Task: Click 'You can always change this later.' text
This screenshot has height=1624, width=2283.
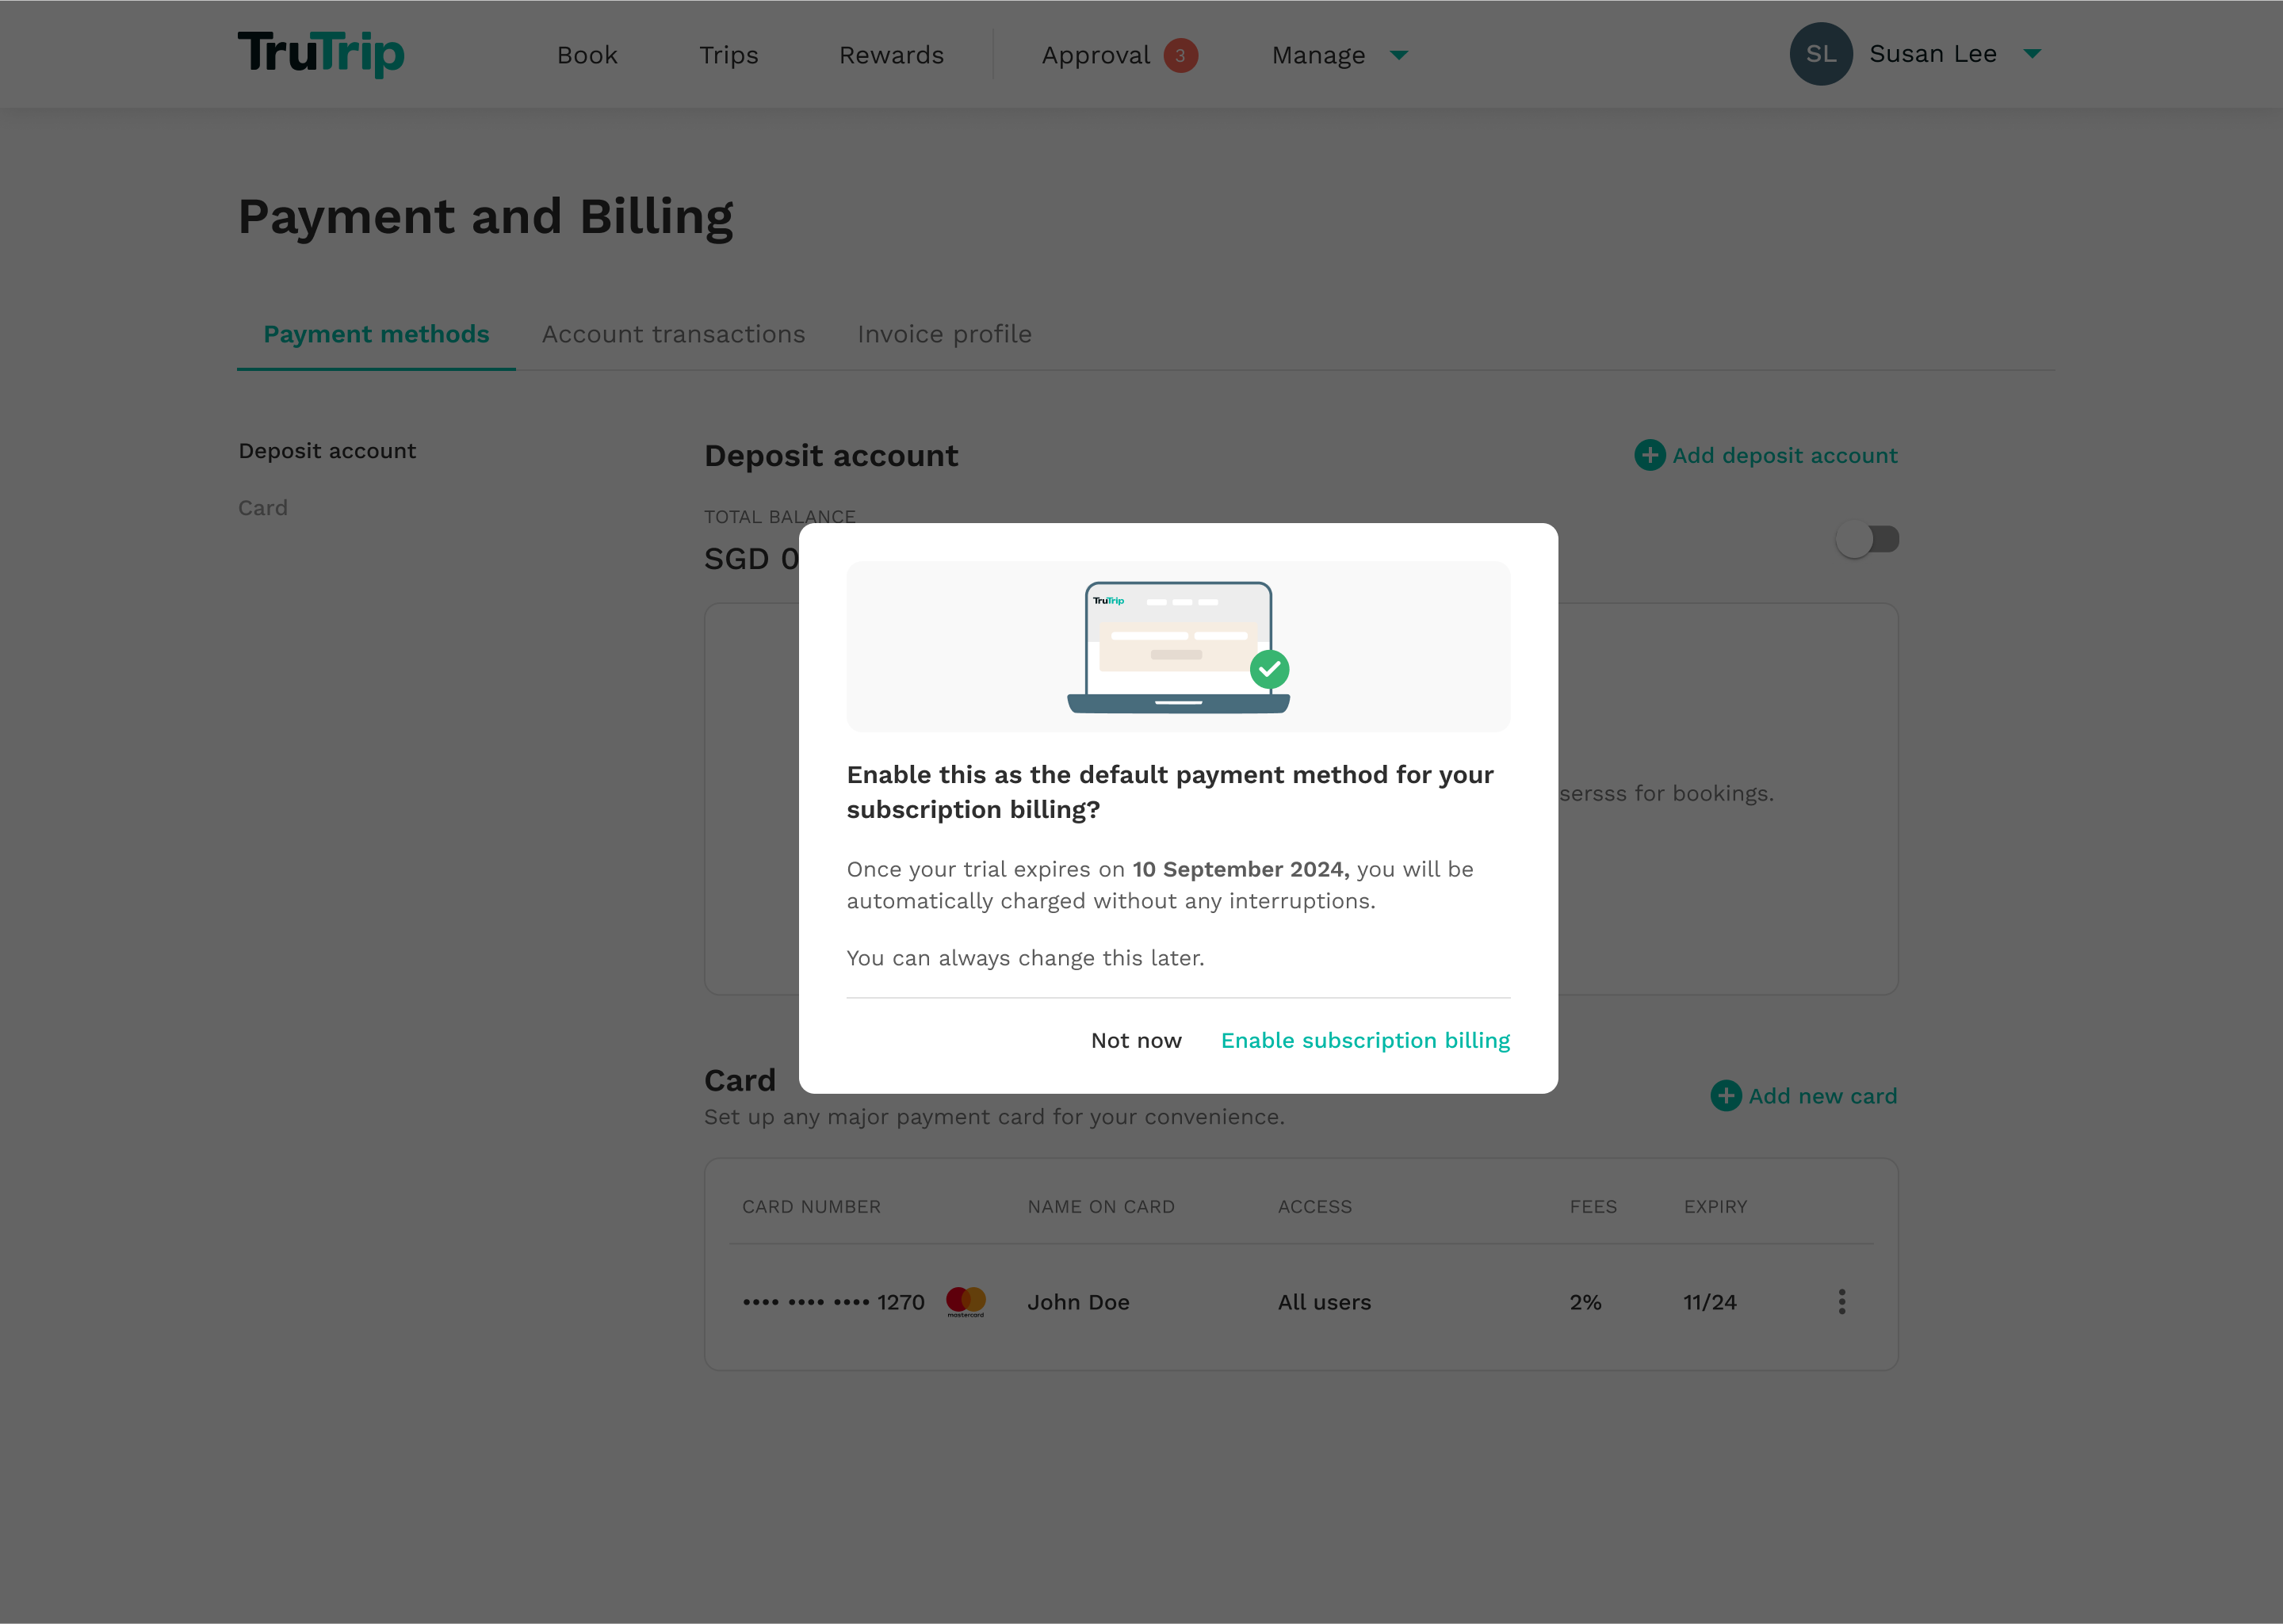Action: (1025, 958)
